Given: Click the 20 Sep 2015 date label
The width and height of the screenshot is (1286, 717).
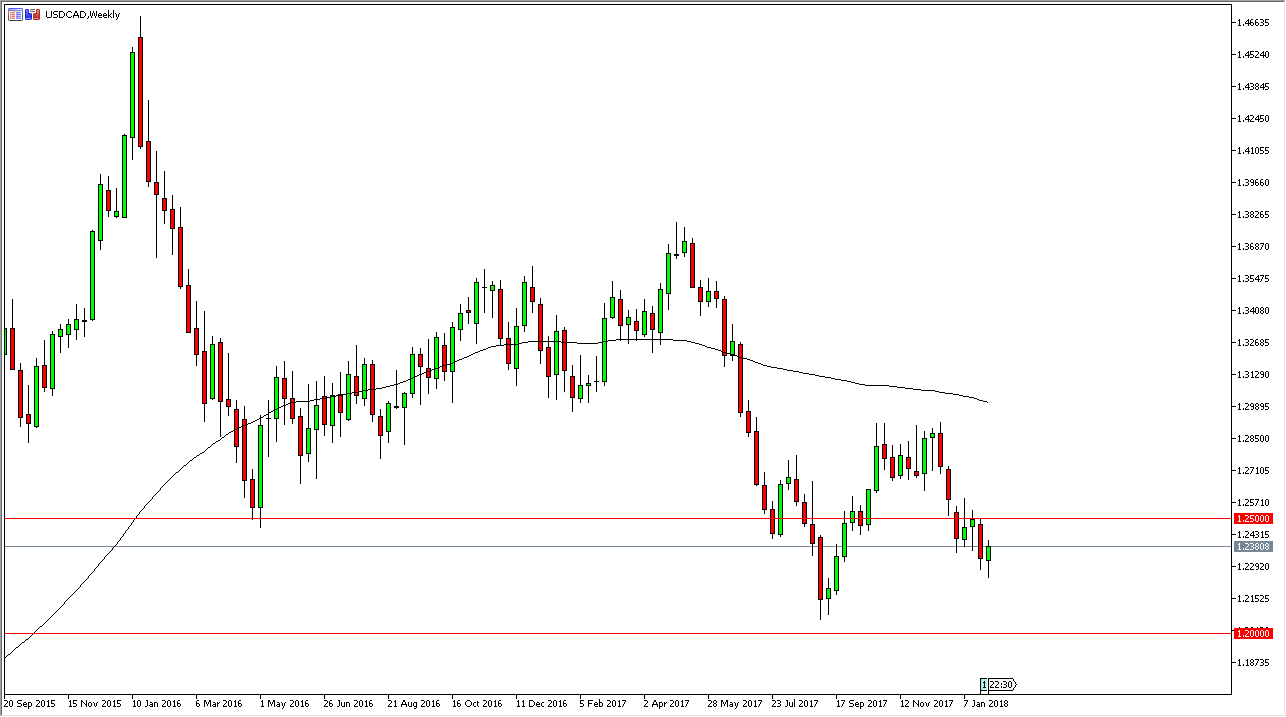Looking at the screenshot, I should tap(29, 704).
